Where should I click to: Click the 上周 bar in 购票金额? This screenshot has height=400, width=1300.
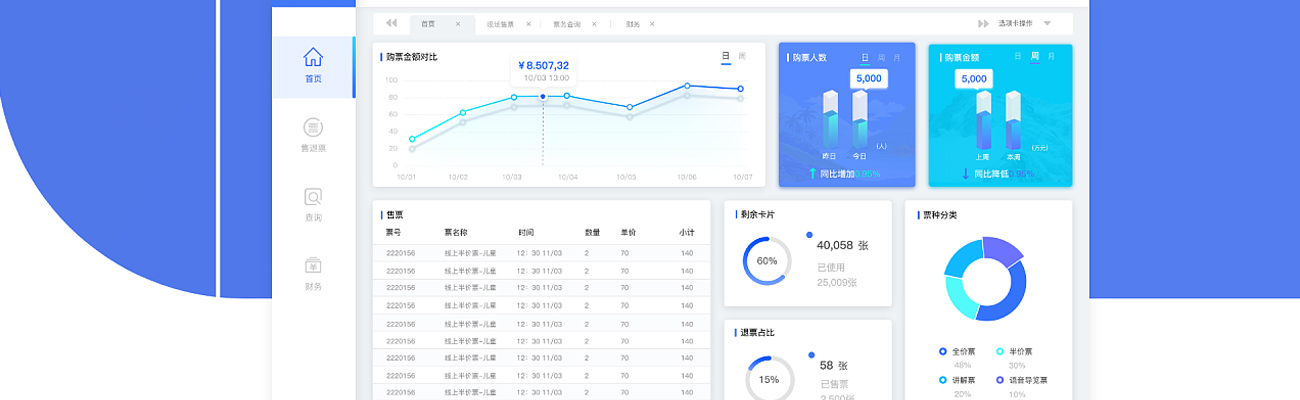[983, 119]
